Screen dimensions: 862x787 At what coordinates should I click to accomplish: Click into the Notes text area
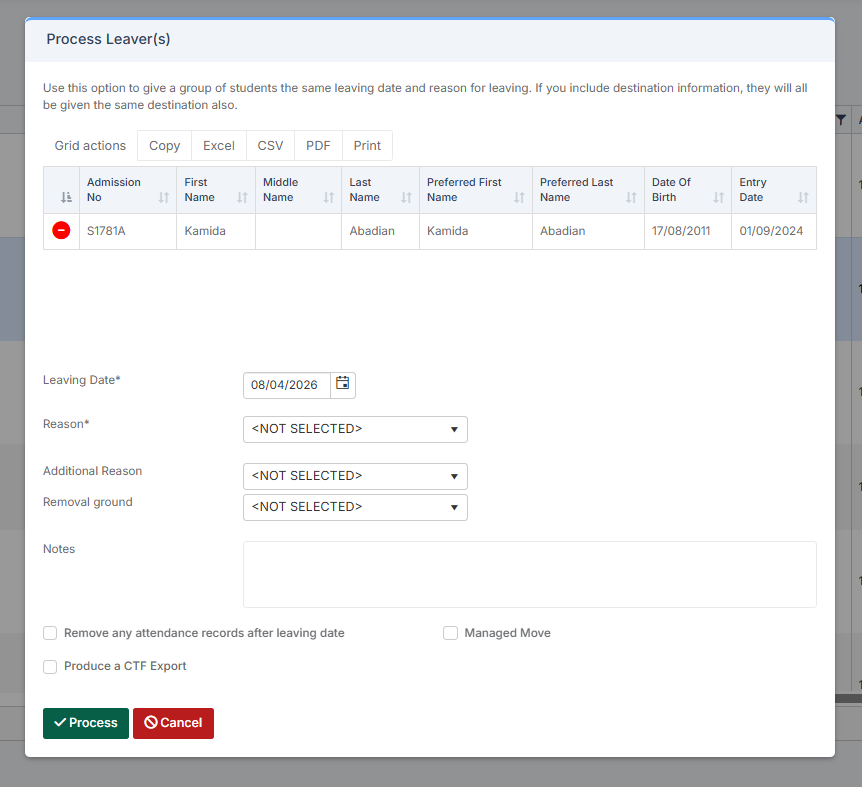pos(529,574)
